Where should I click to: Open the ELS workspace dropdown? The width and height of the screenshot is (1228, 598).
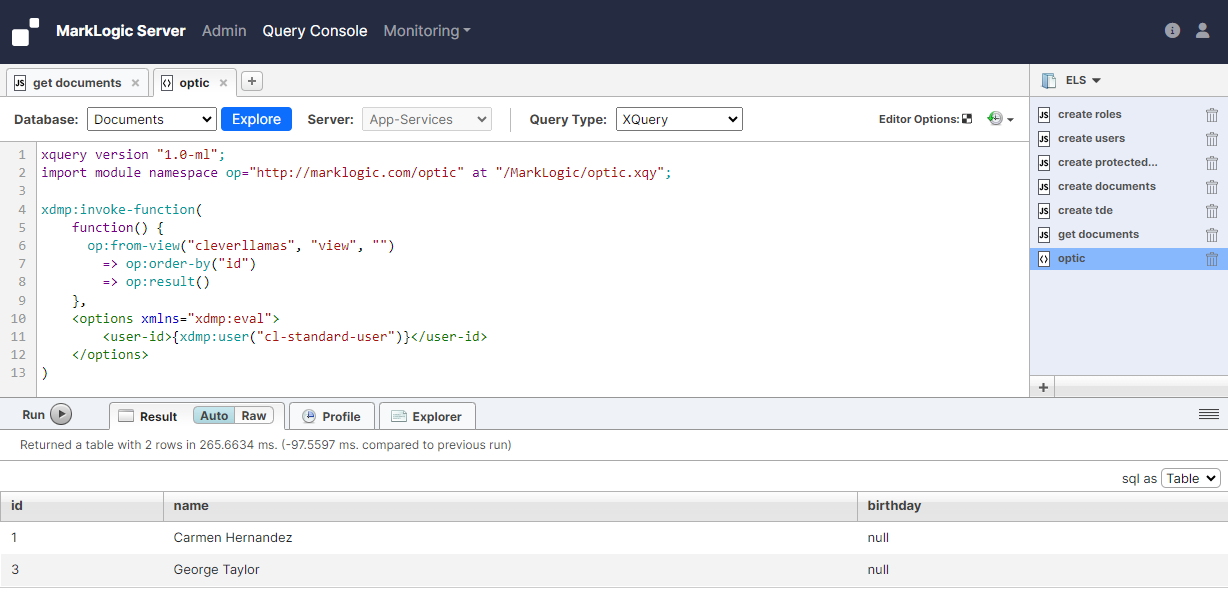(1083, 80)
